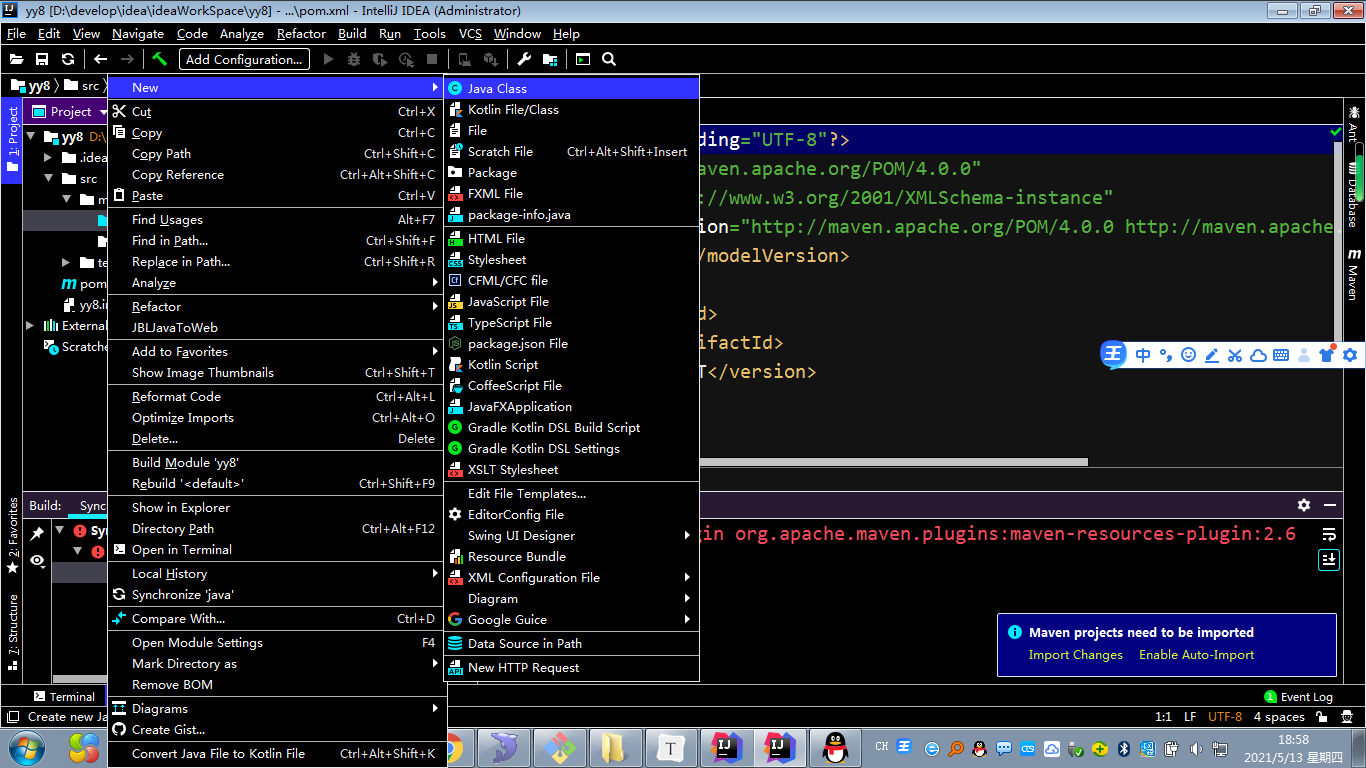Click the editor horizontal scrollbar

893,462
